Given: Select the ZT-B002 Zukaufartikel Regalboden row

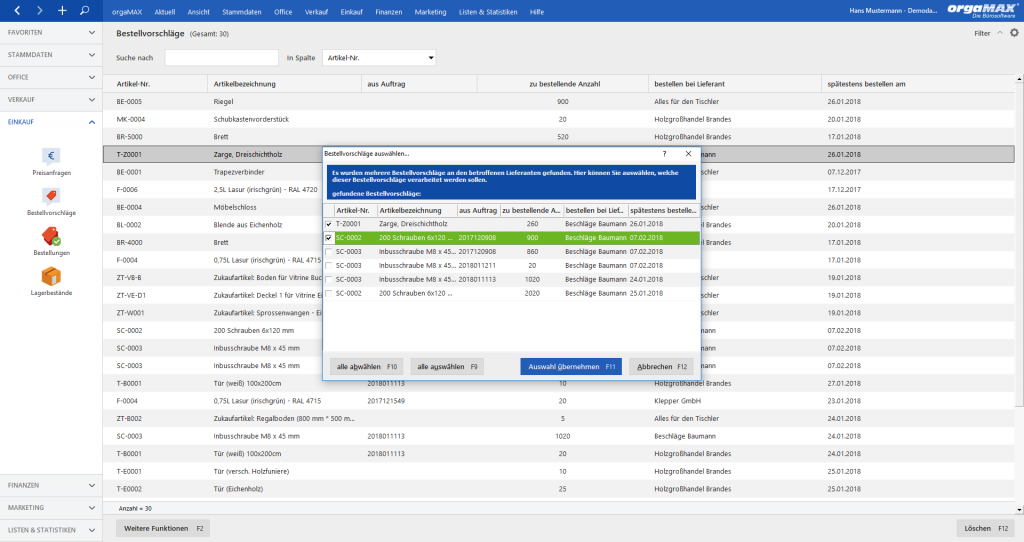Looking at the screenshot, I should [558, 418].
